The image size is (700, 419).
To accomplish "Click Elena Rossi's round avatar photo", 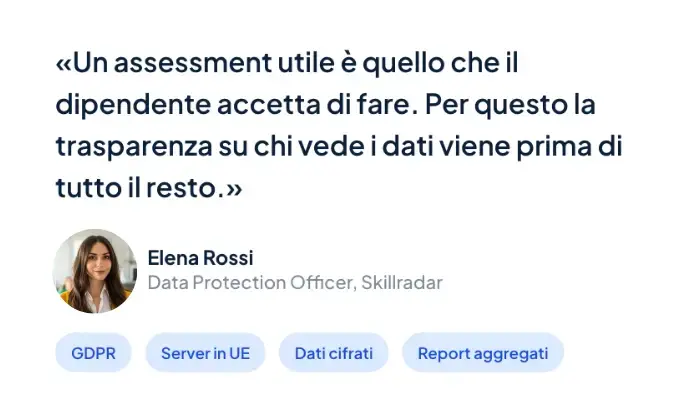I will 95,271.
